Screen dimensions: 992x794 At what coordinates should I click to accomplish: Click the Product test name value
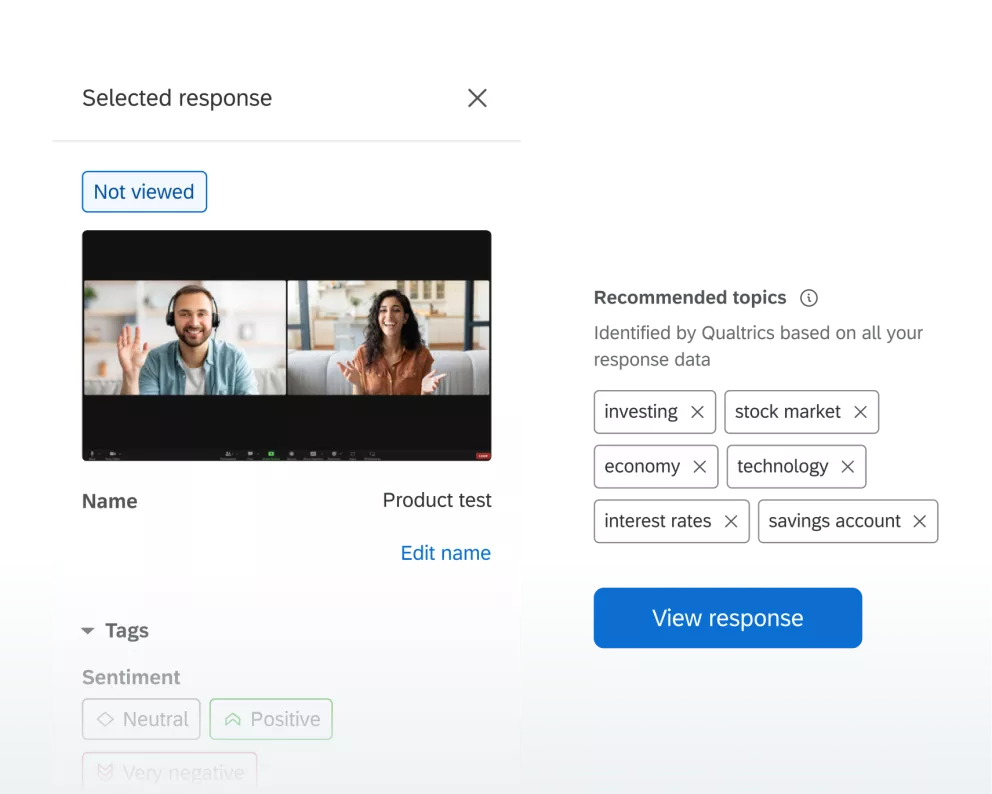pyautogui.click(x=437, y=500)
